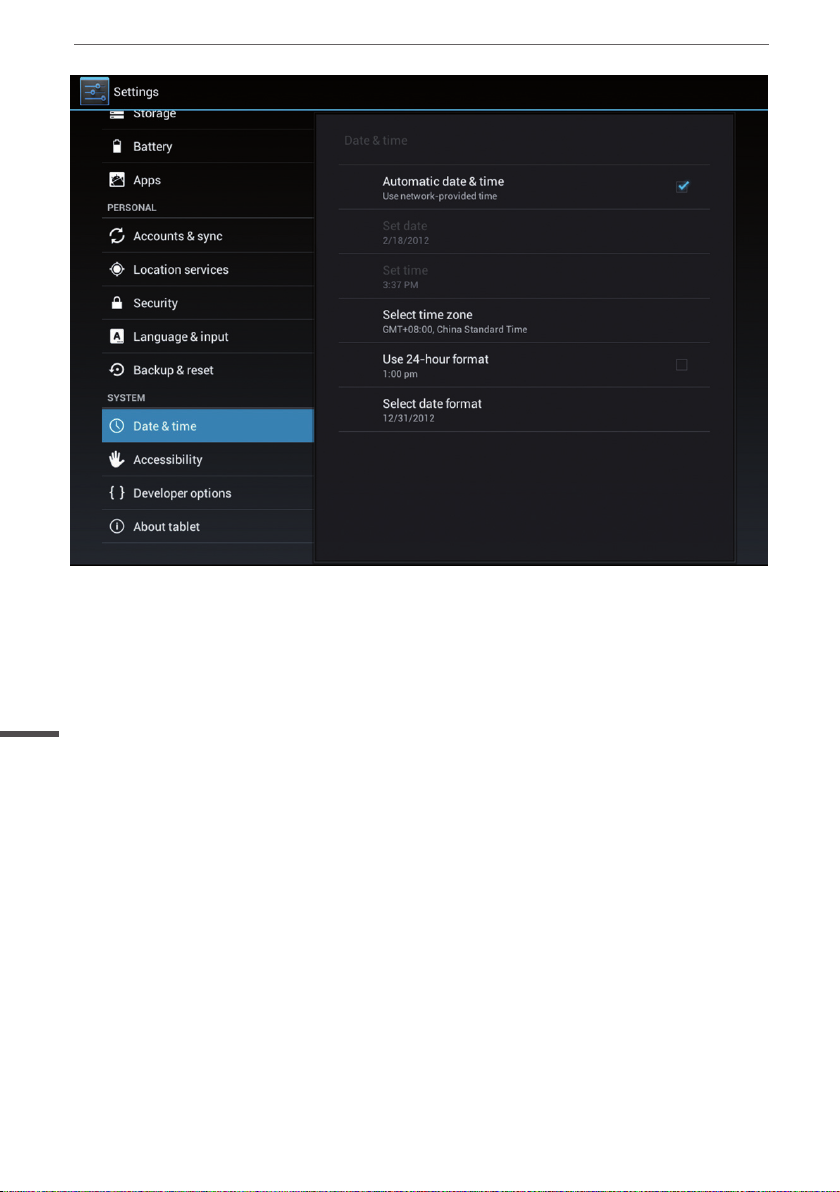The height and width of the screenshot is (1192, 840).
Task: Open Battery settings
Action: point(208,146)
